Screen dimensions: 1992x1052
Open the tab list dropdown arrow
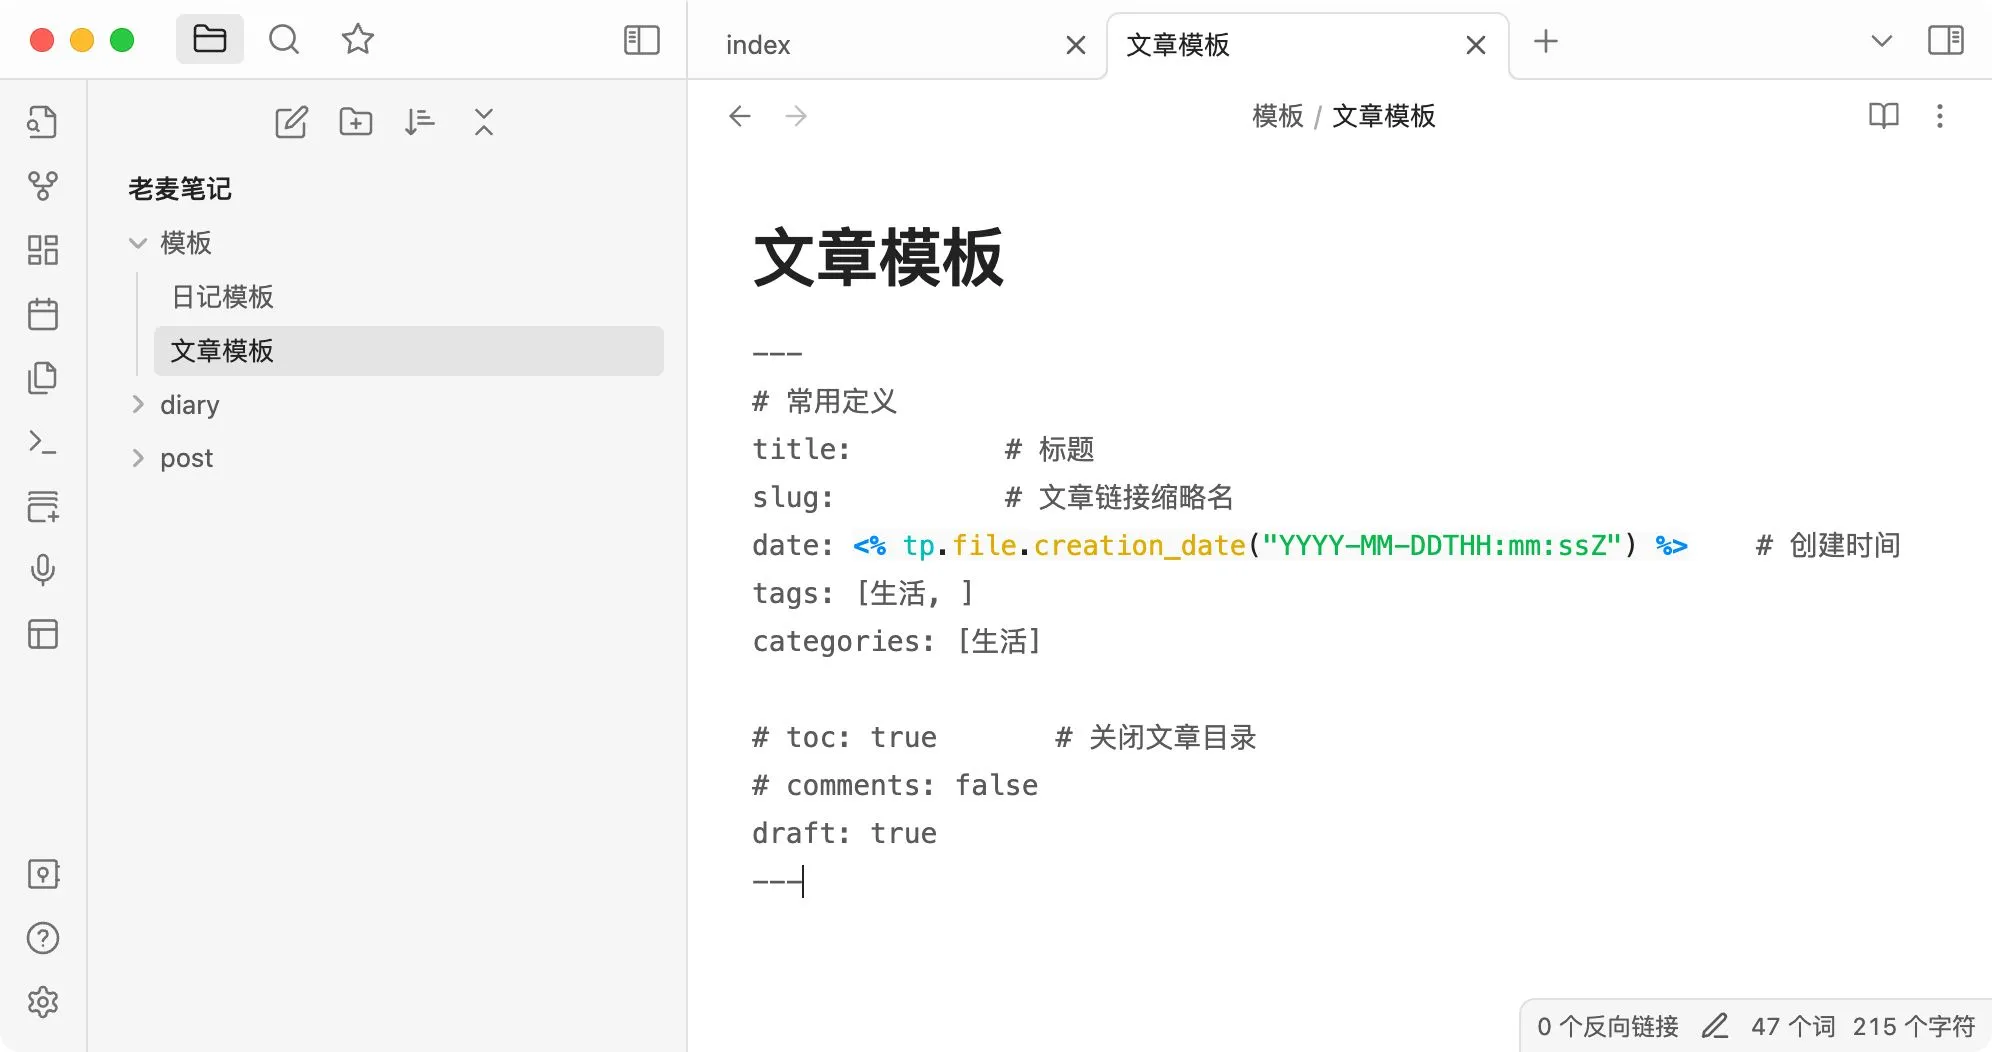coord(1882,41)
